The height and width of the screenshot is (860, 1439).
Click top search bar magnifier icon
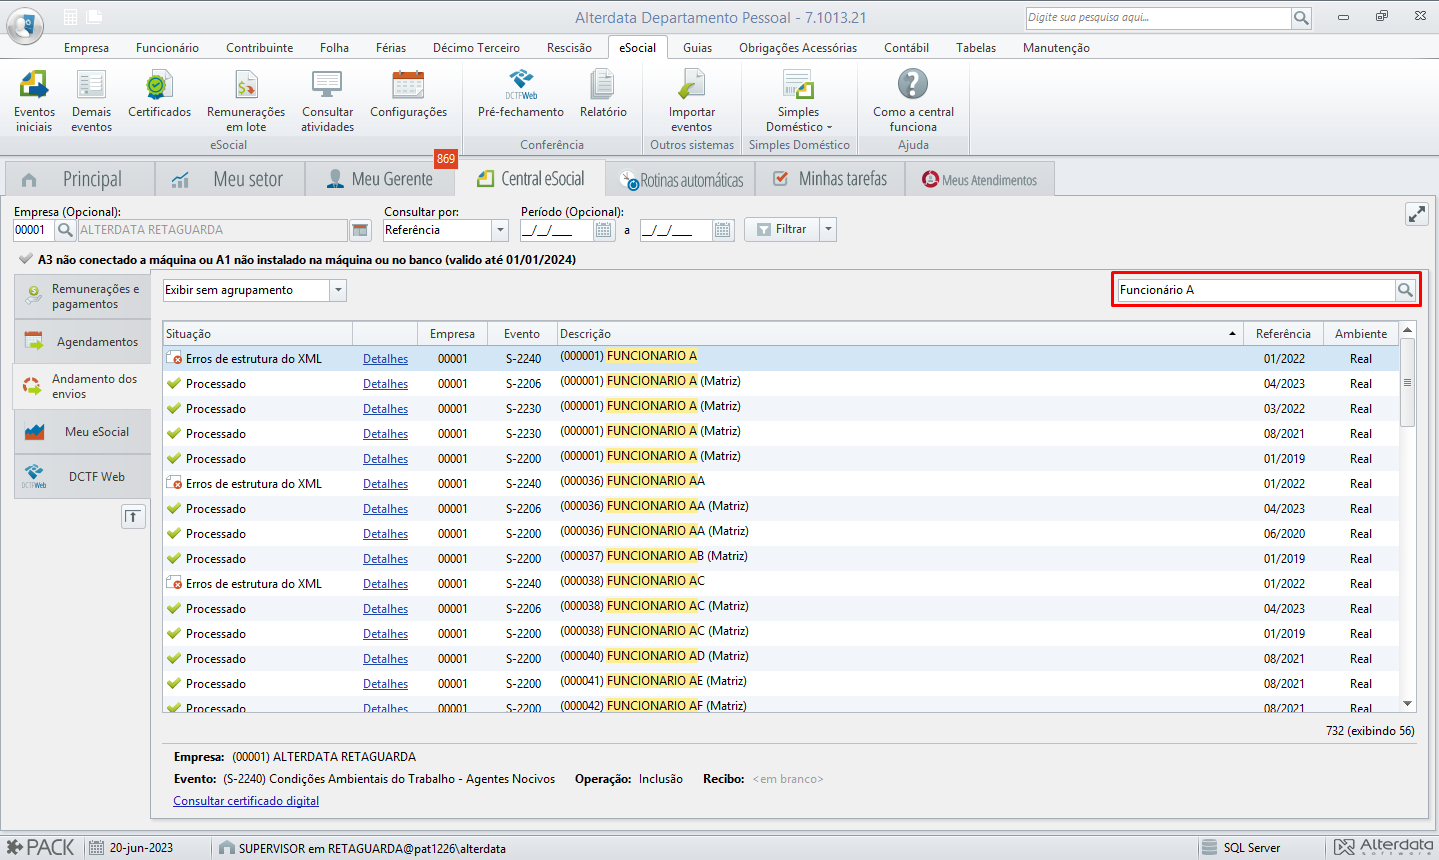[1301, 18]
